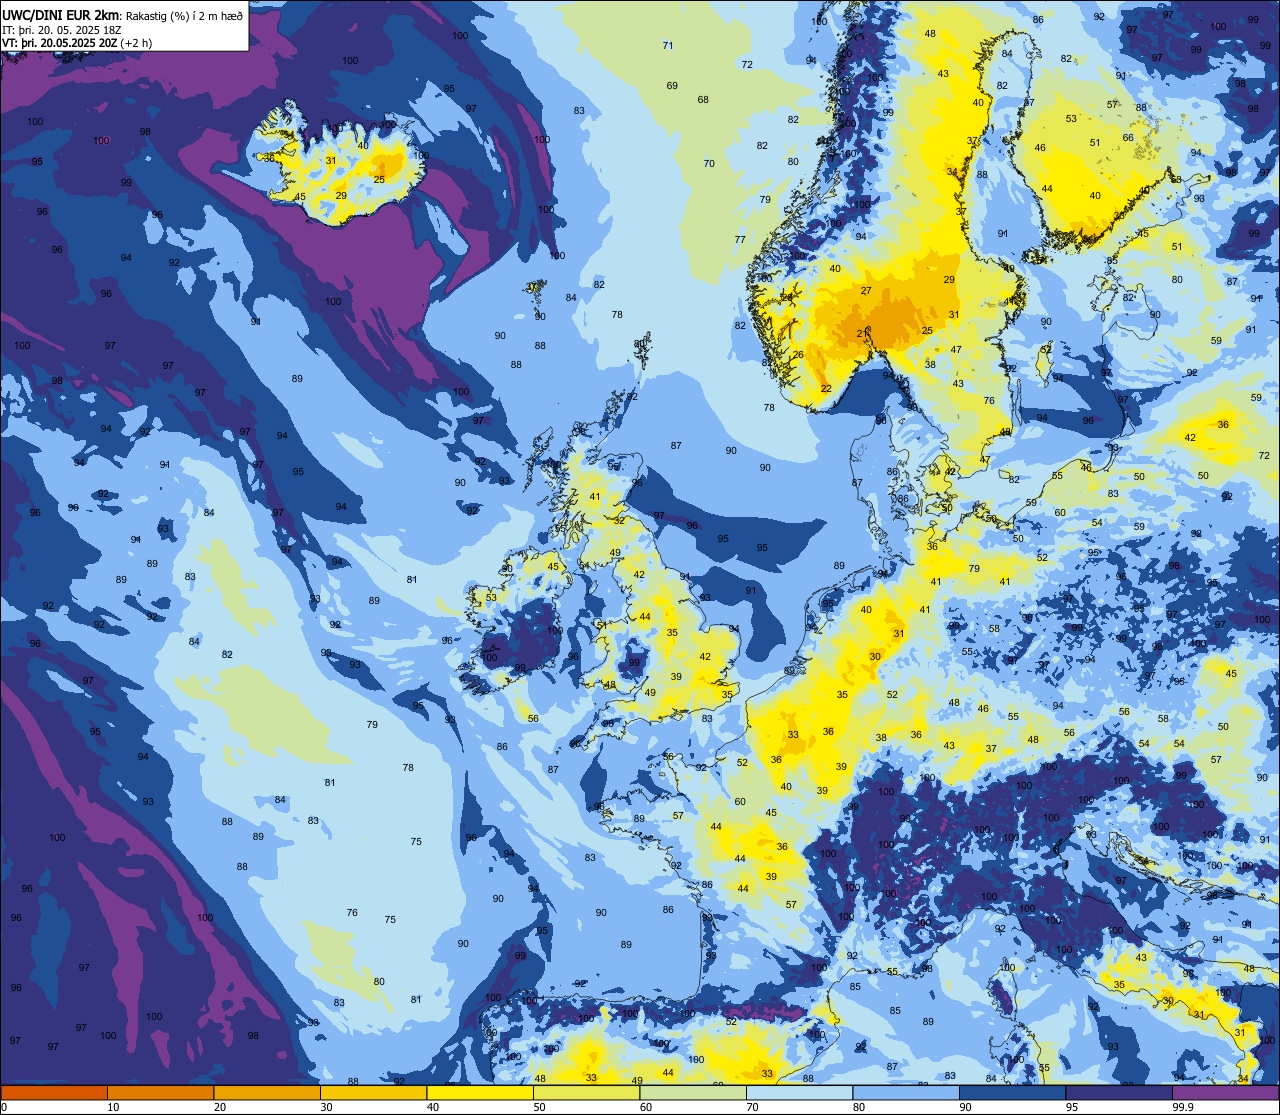Click the legend swatch between 70 and 80
The height and width of the screenshot is (1115, 1280).
tap(799, 1093)
